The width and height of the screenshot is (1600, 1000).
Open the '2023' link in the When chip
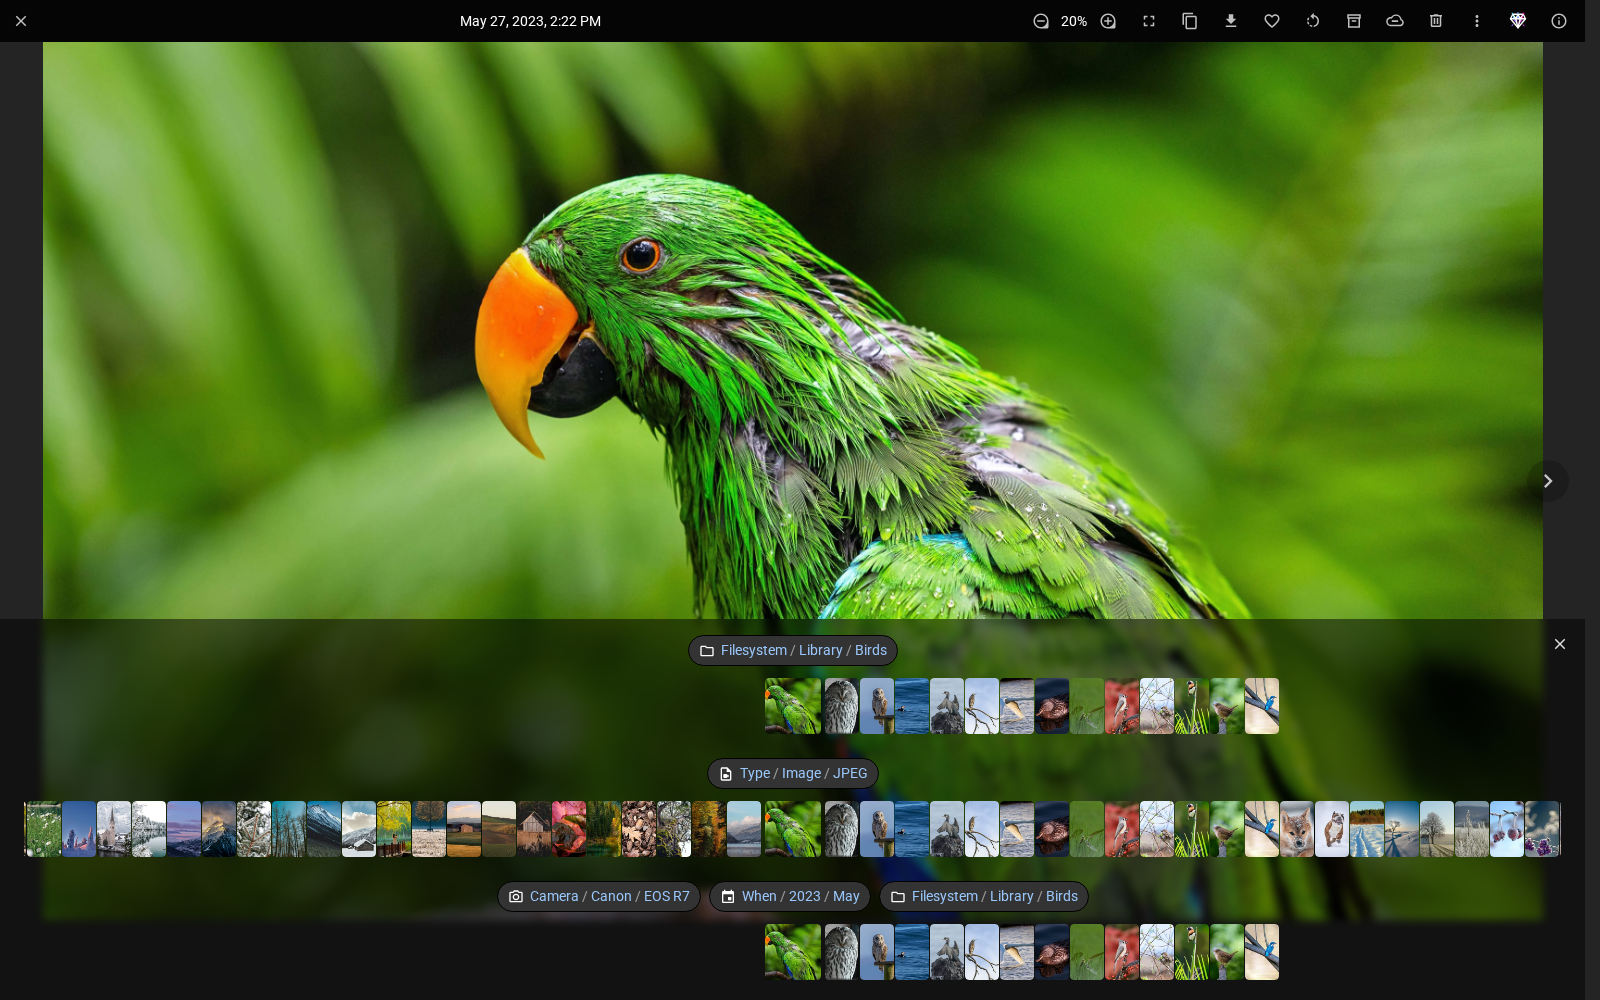[804, 897]
